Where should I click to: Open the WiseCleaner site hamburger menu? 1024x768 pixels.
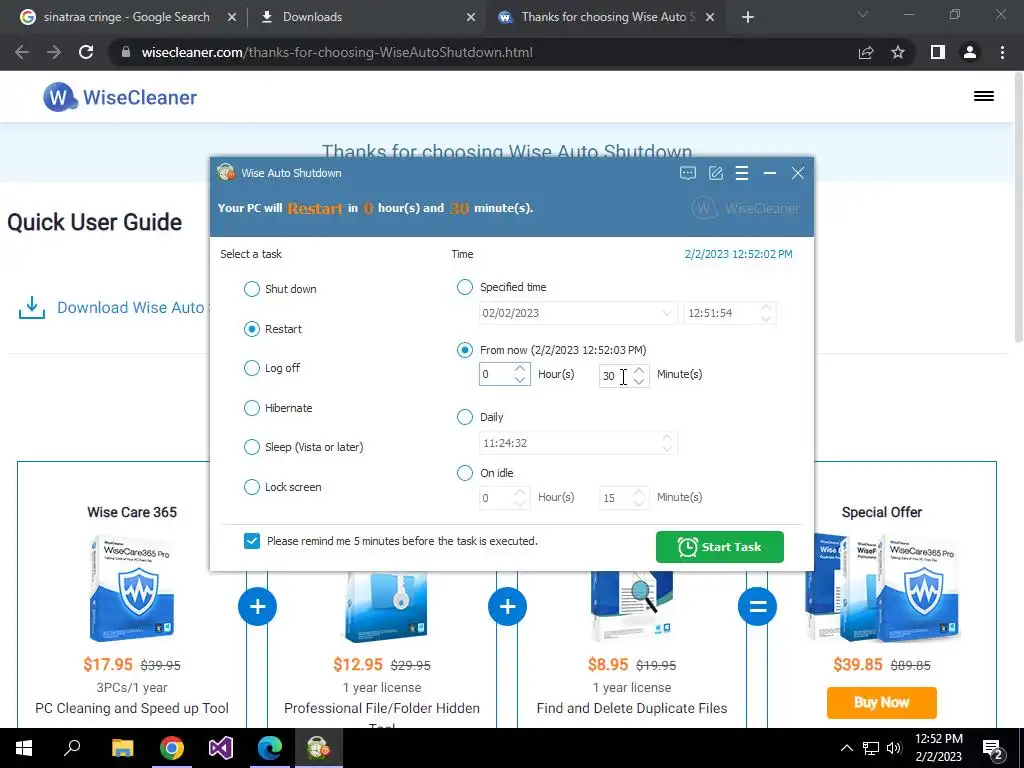click(x=984, y=96)
